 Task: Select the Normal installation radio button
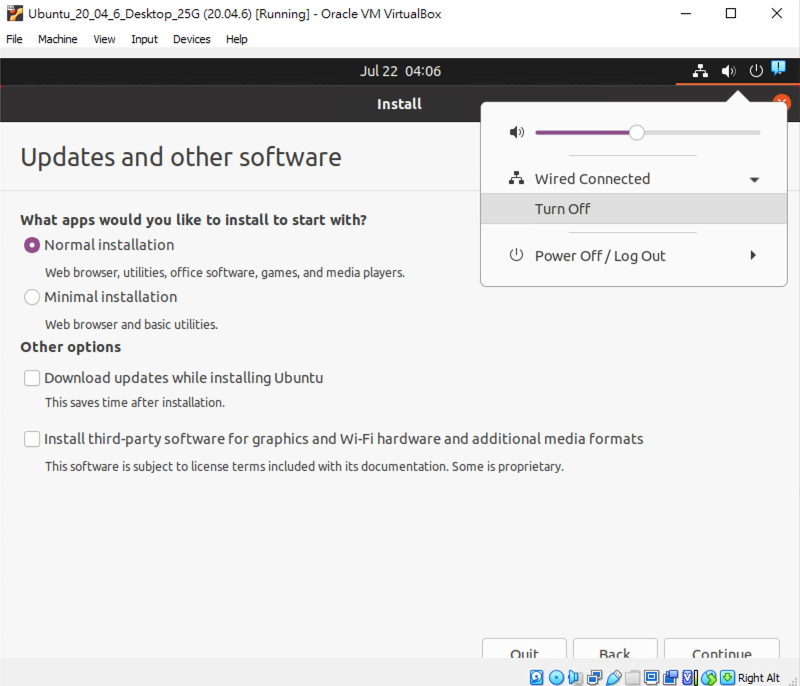(x=32, y=245)
